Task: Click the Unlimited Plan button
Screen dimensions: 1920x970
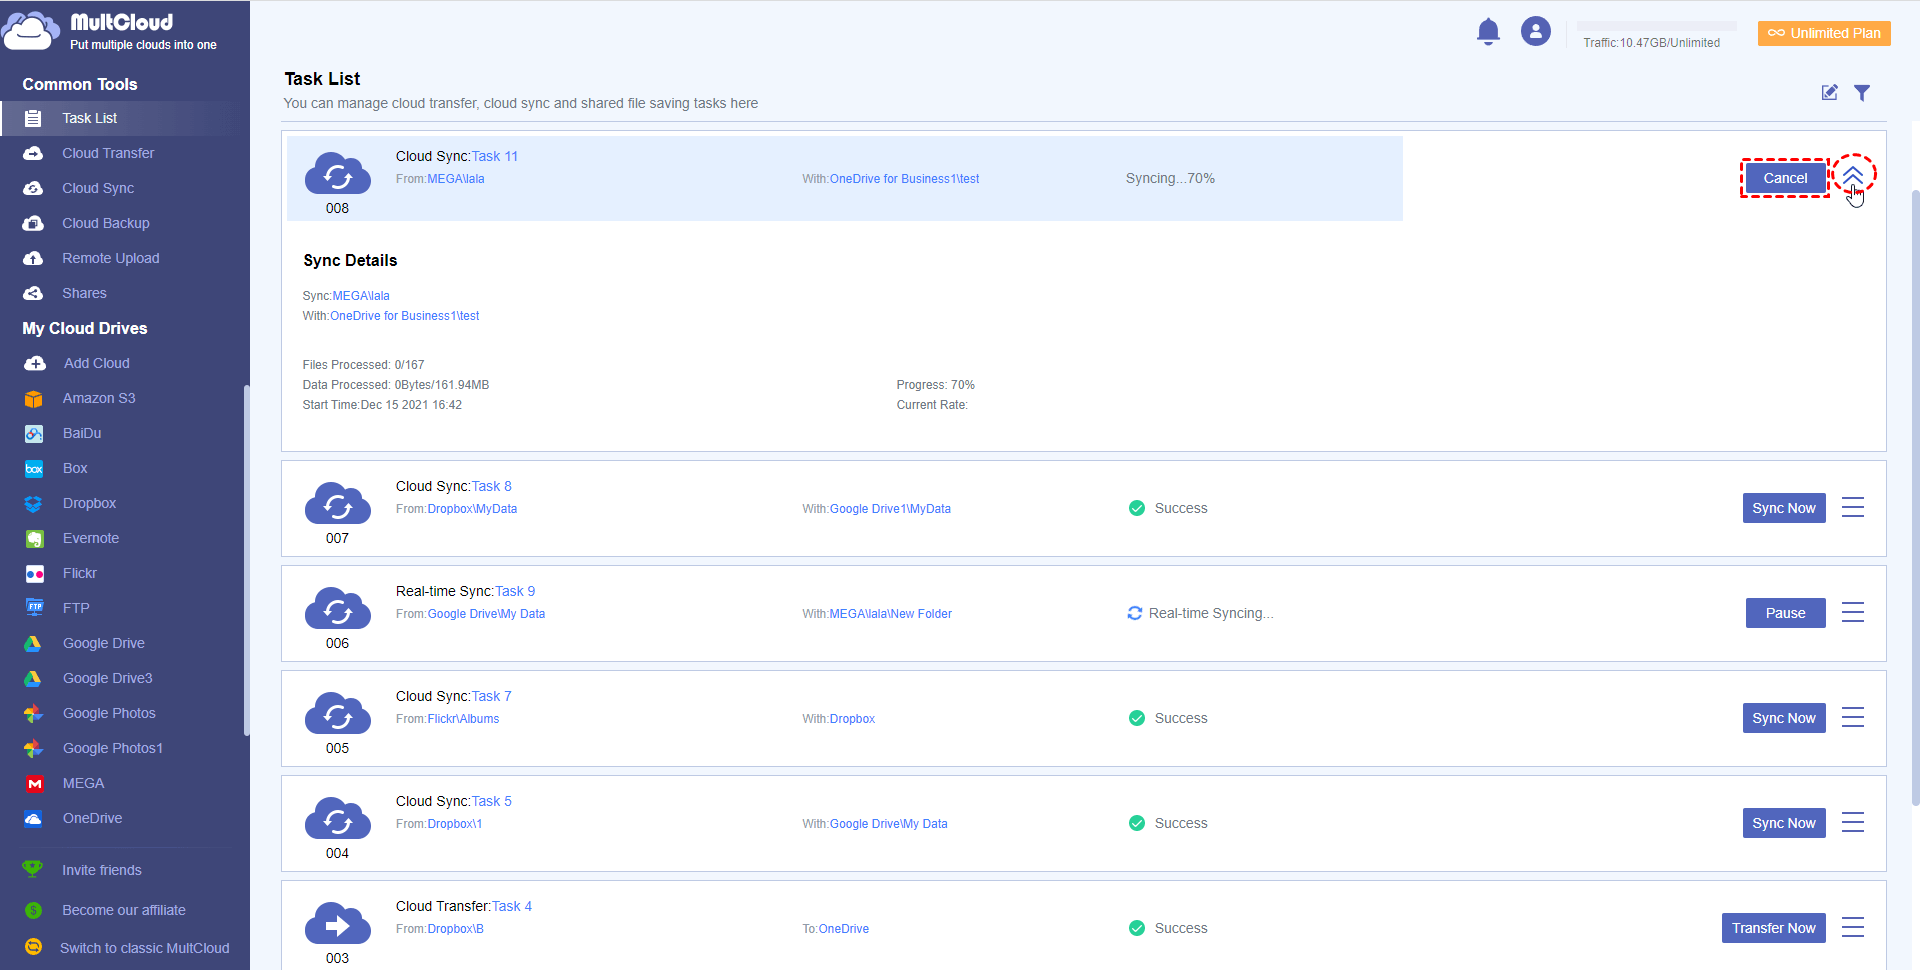Action: (1824, 33)
